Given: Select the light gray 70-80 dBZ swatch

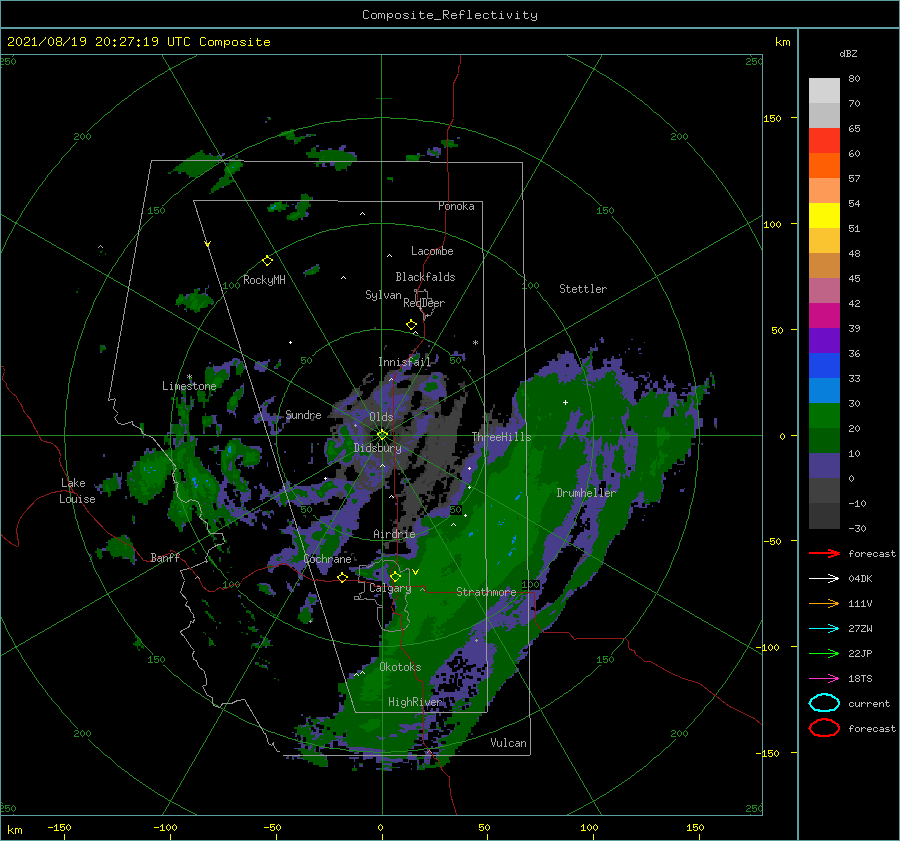Looking at the screenshot, I should 824,91.
